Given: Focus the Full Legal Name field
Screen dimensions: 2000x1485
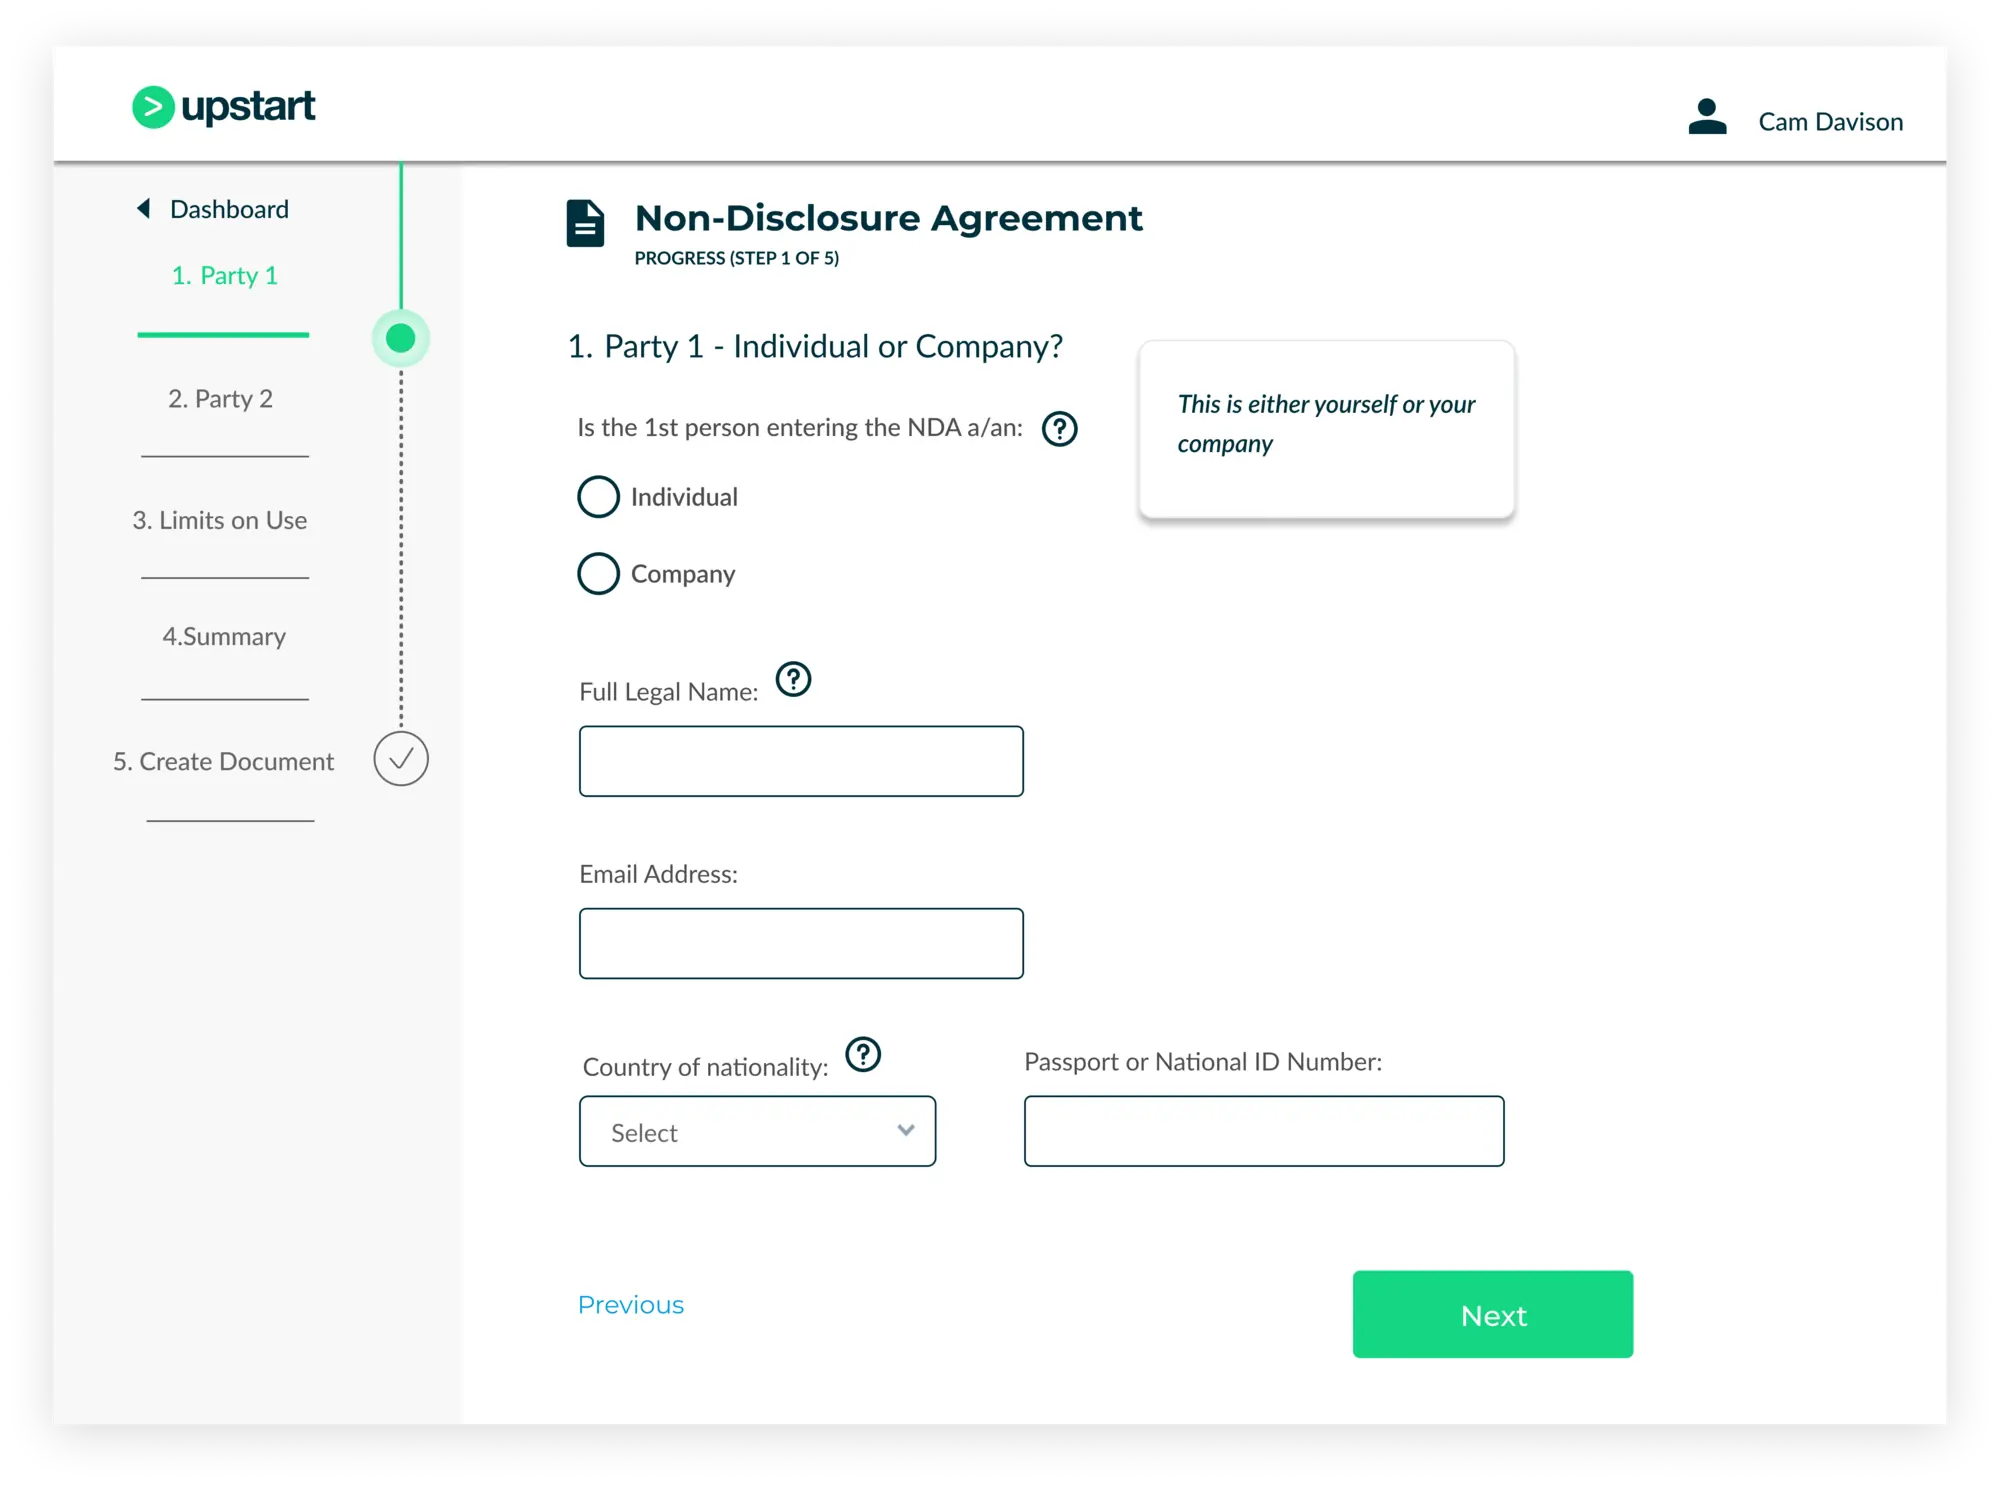Looking at the screenshot, I should pyautogui.click(x=801, y=761).
